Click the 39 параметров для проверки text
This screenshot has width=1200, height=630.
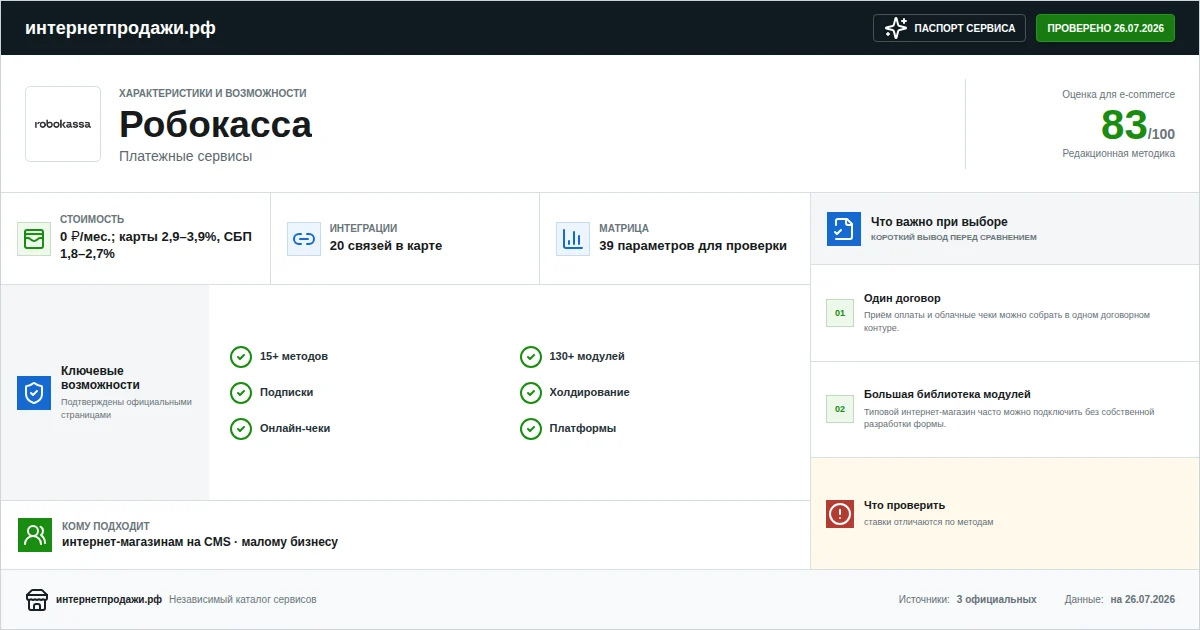pyautogui.click(x=693, y=246)
